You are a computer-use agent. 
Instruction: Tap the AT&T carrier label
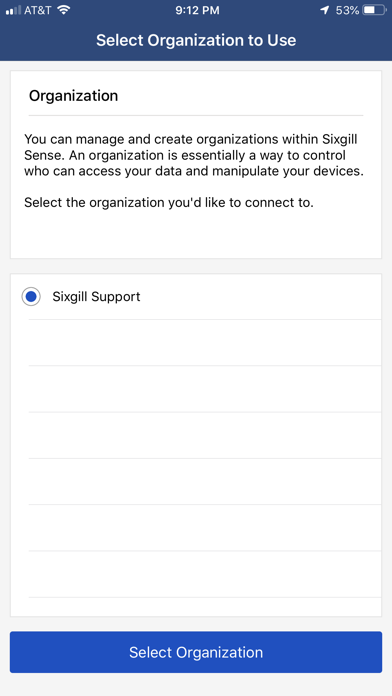(38, 10)
